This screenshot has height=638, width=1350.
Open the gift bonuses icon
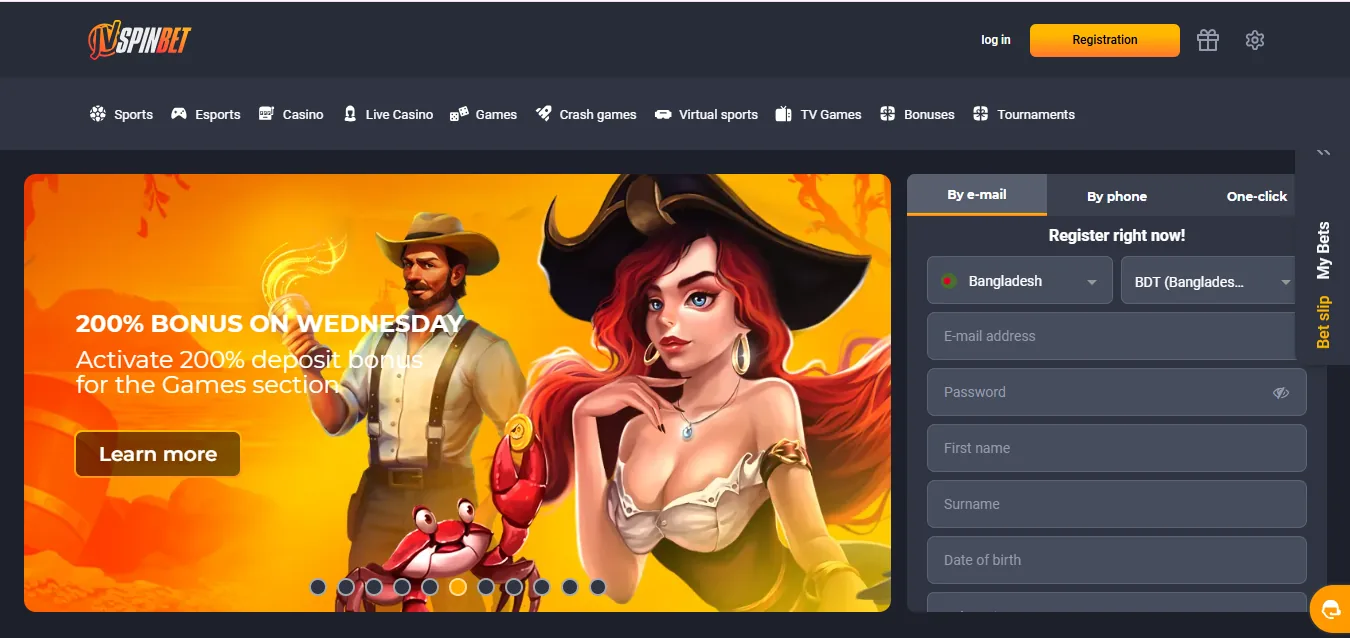coord(1208,40)
